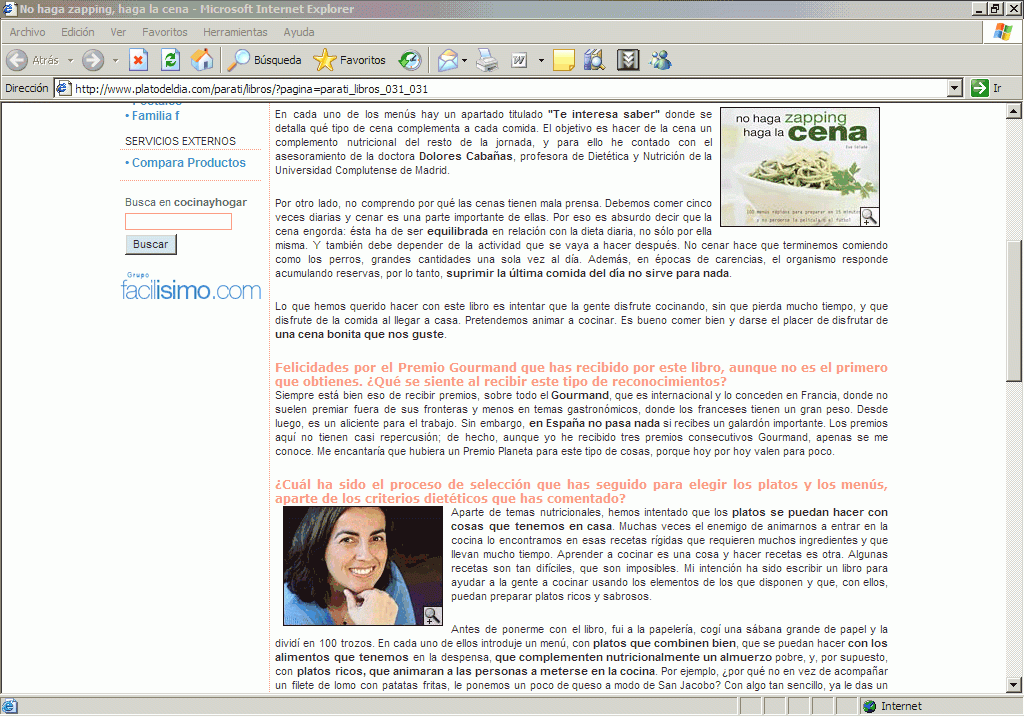Stop page loading with red X icon

[138, 60]
